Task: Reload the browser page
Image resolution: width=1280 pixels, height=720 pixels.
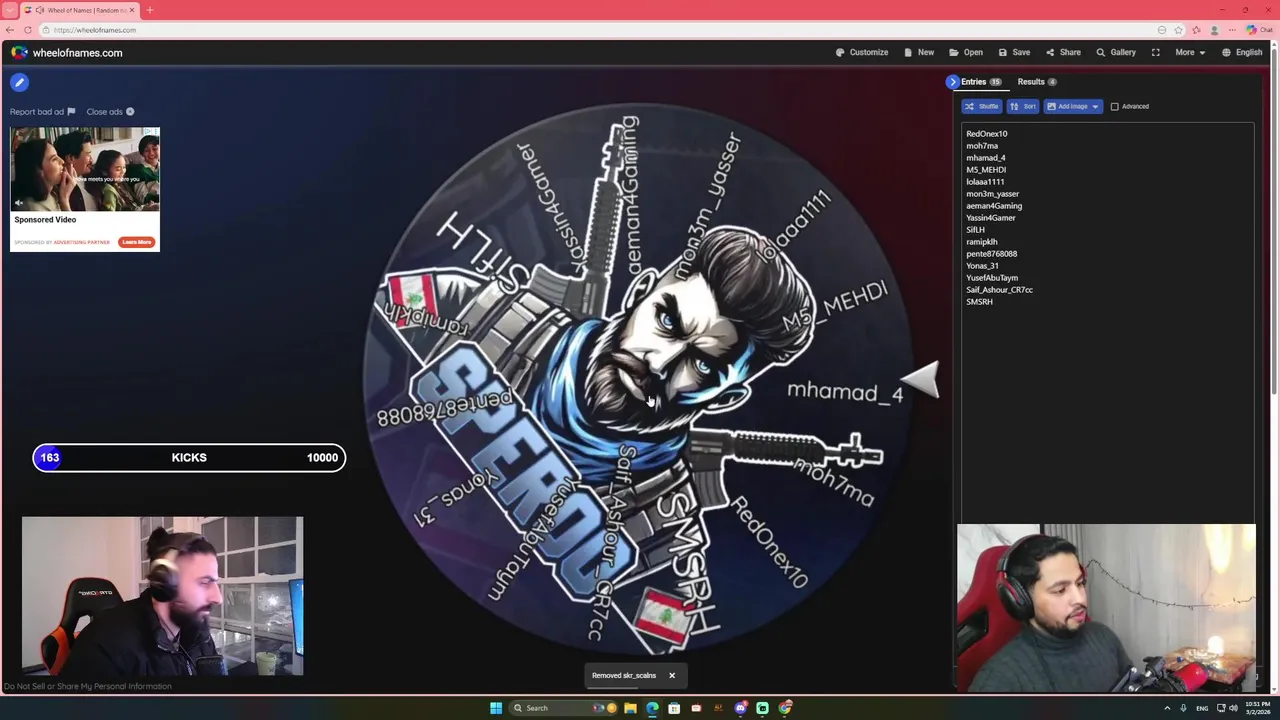Action: 27,30
